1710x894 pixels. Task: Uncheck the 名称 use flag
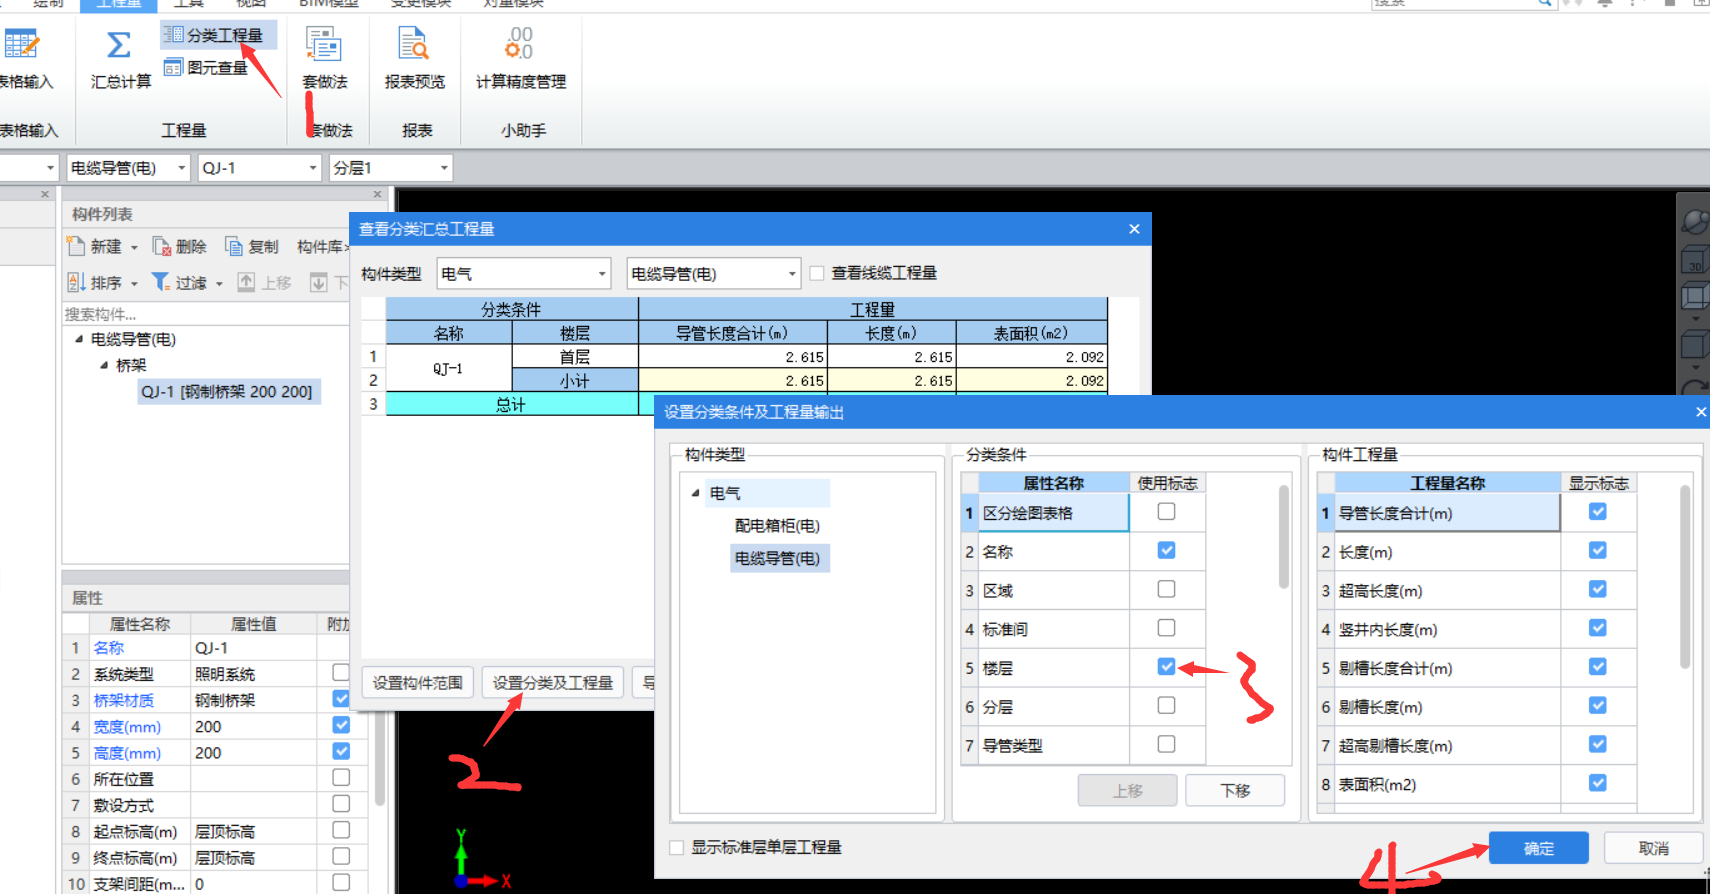1166,550
